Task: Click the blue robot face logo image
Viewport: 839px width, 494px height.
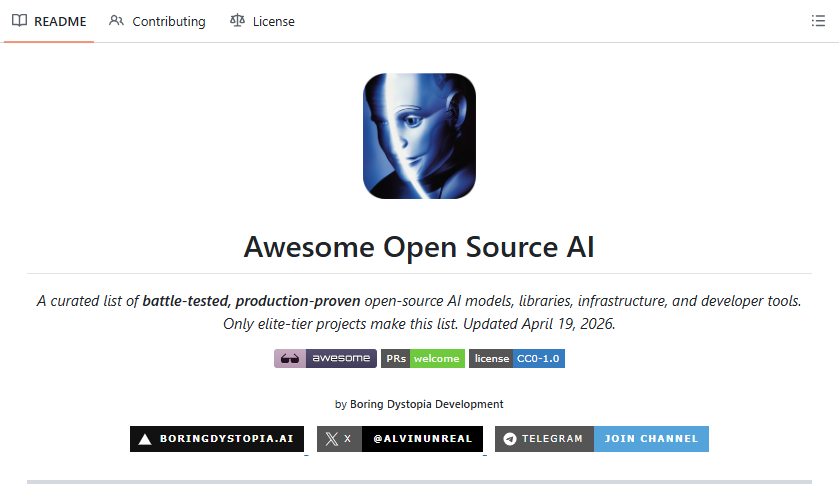Action: click(x=419, y=136)
